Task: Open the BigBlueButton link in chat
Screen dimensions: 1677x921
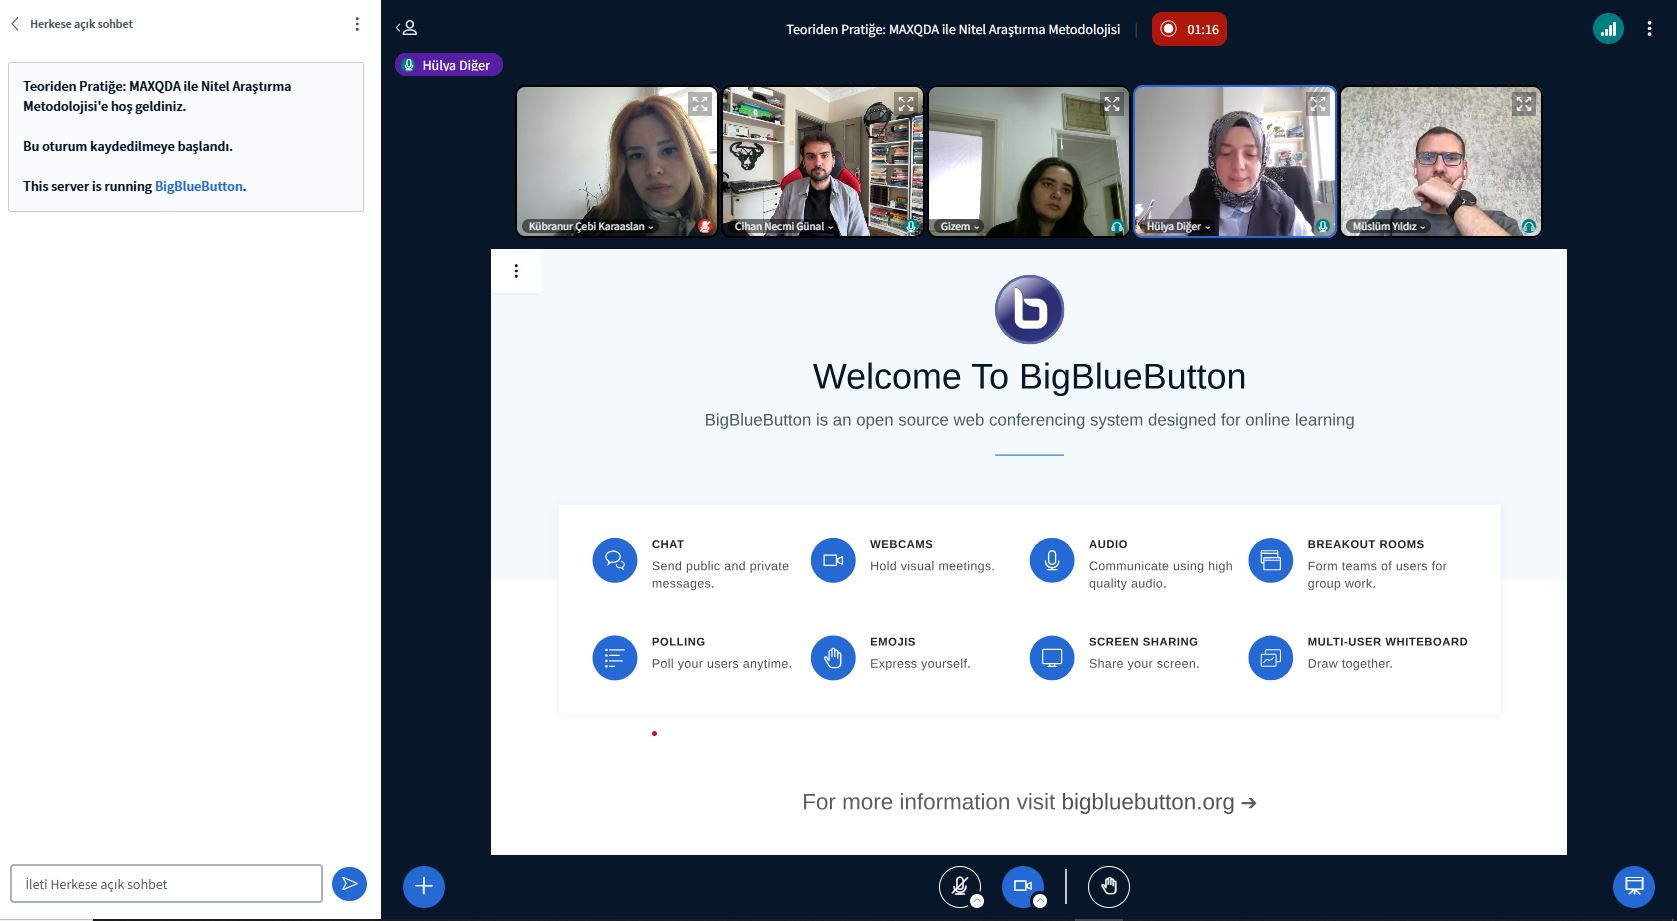Action: [198, 186]
